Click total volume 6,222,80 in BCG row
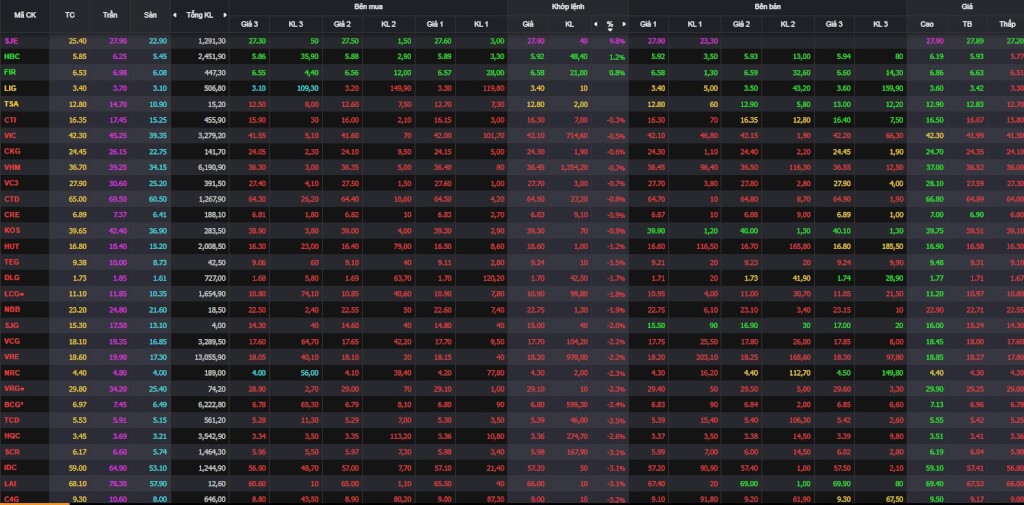Image resolution: width=1024 pixels, height=505 pixels. pos(212,404)
